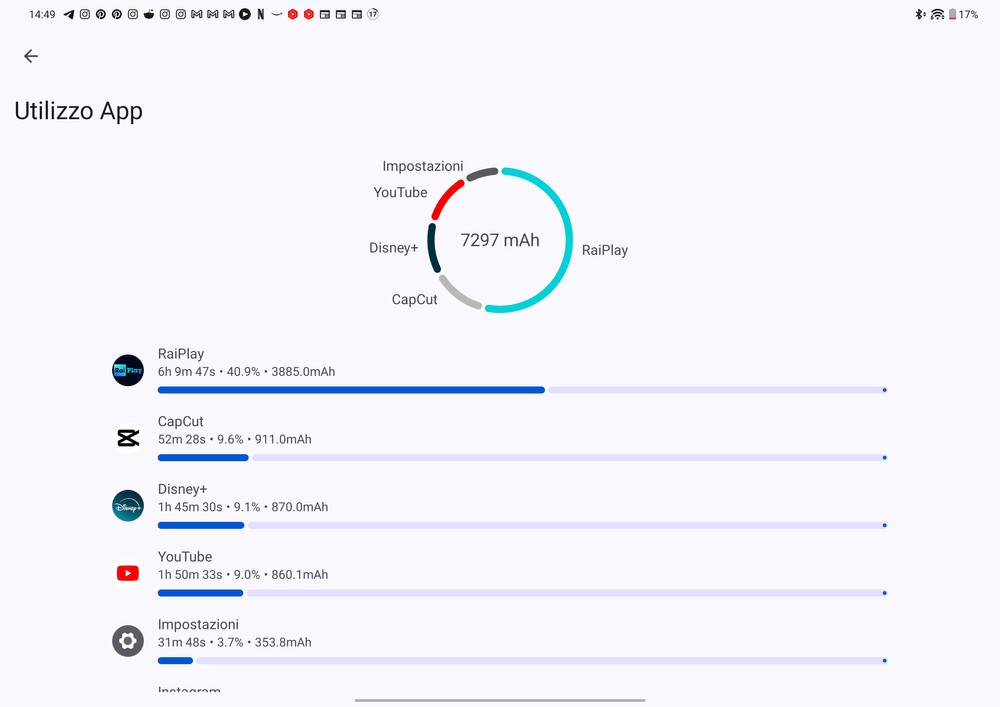This screenshot has height=707, width=1000.
Task: Select the dark gray Impostazioni chart segment
Action: [482, 173]
